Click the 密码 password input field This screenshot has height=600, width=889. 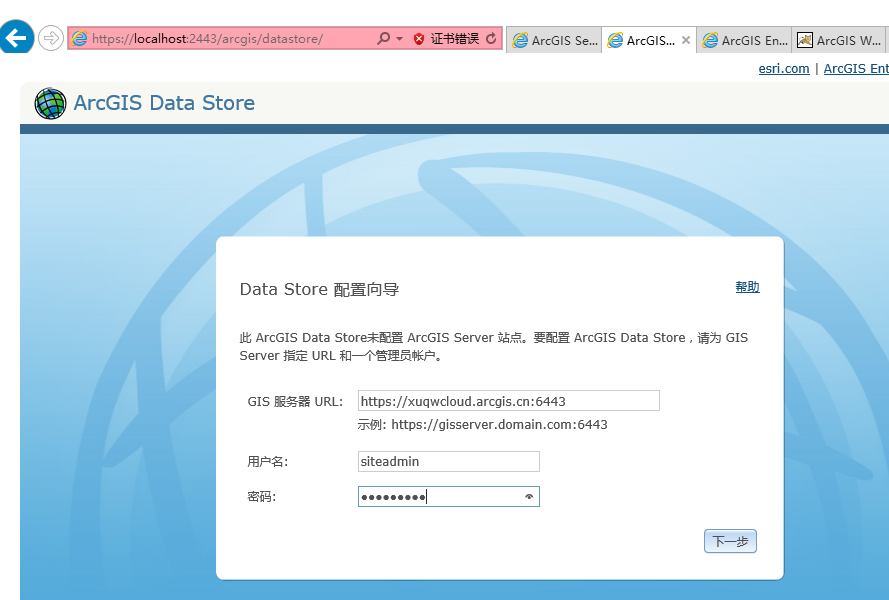click(x=448, y=497)
